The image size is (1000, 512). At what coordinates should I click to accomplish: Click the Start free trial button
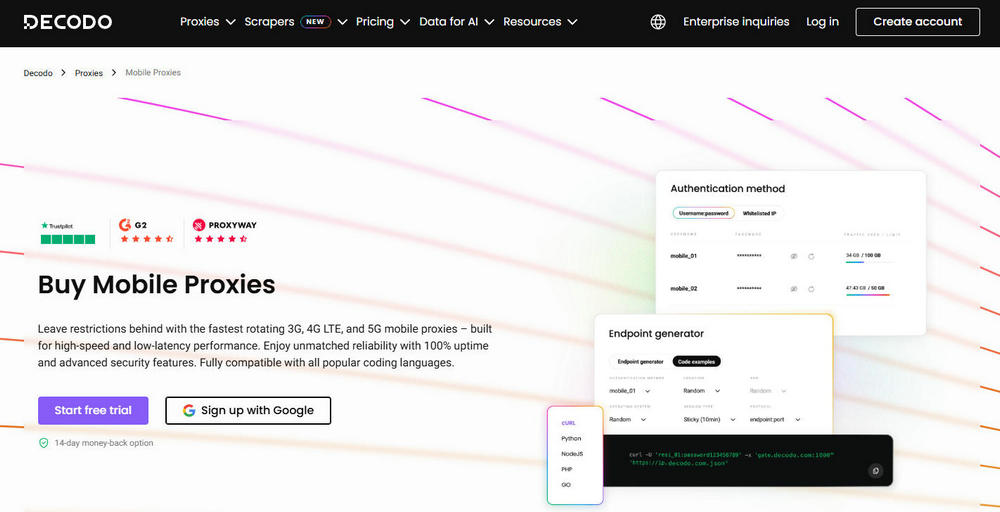click(x=93, y=411)
